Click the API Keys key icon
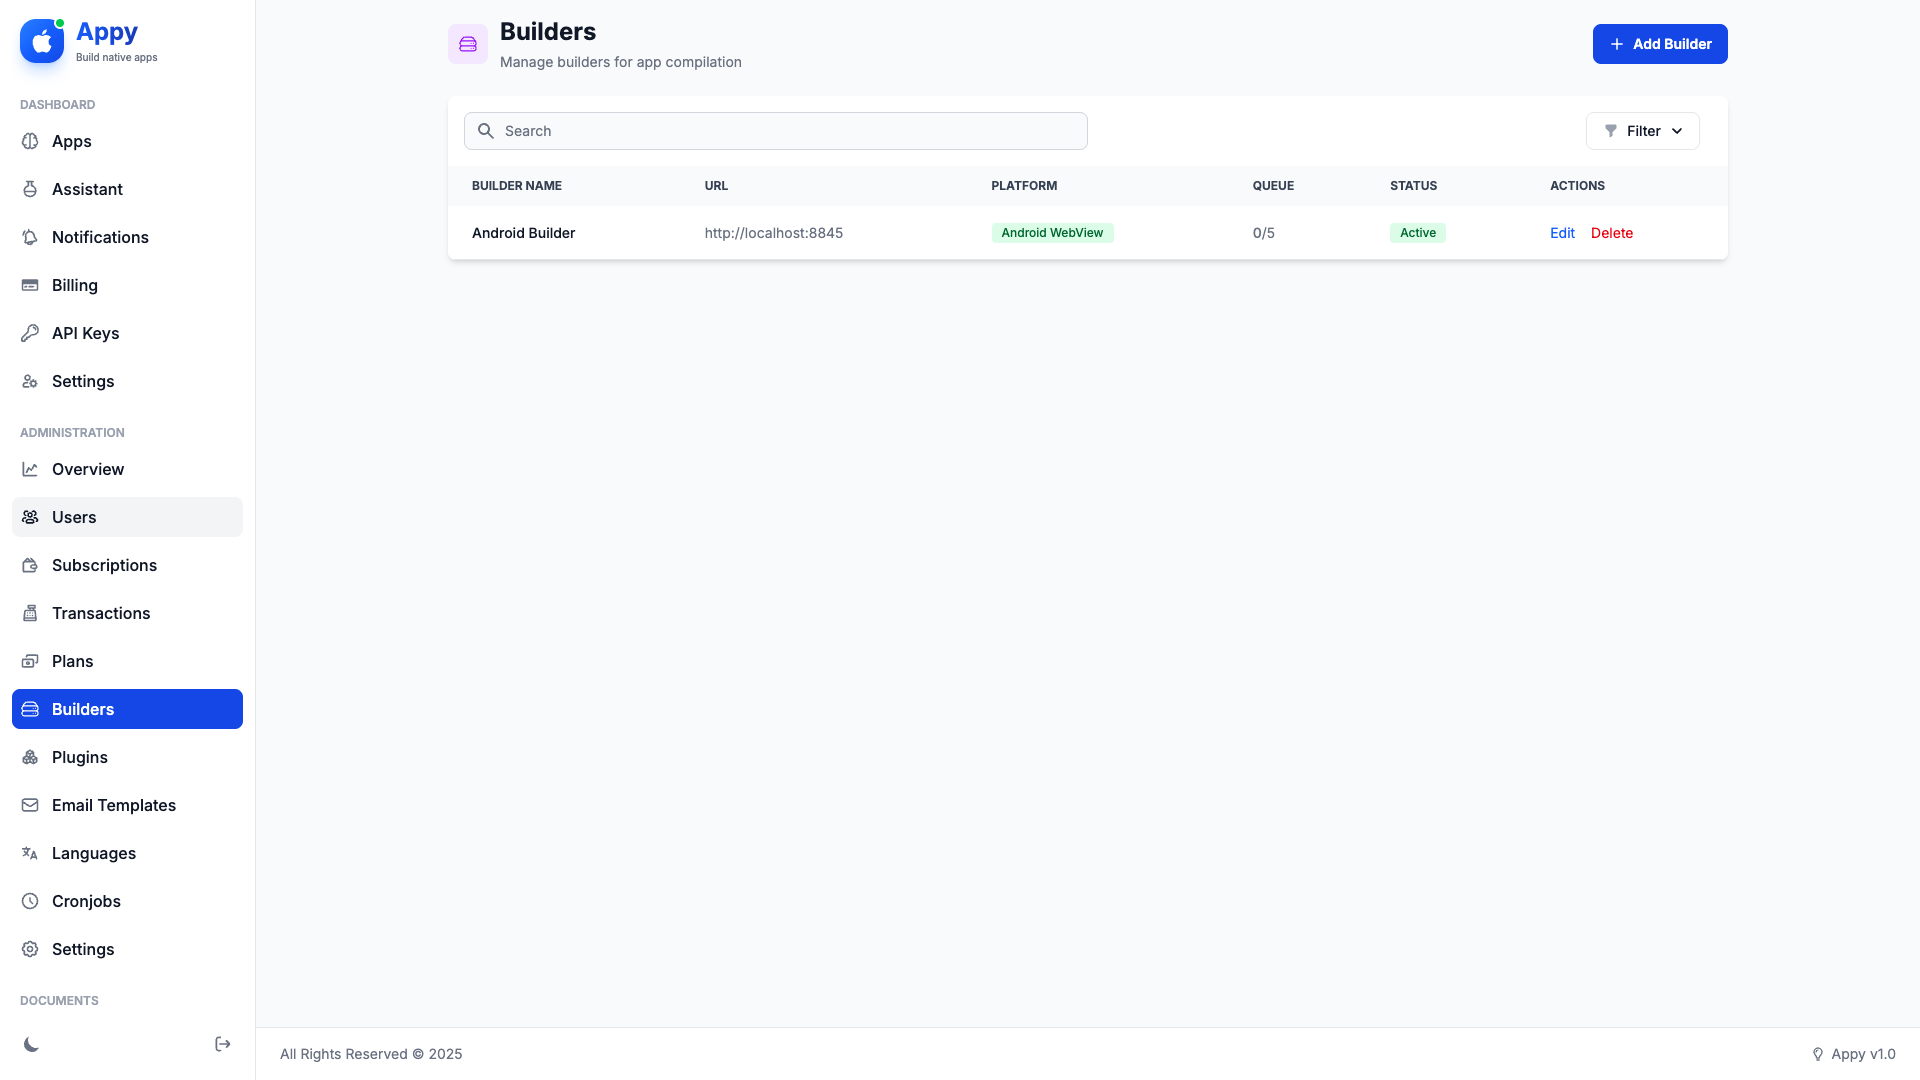Viewport: 1920px width, 1080px height. [x=31, y=333]
